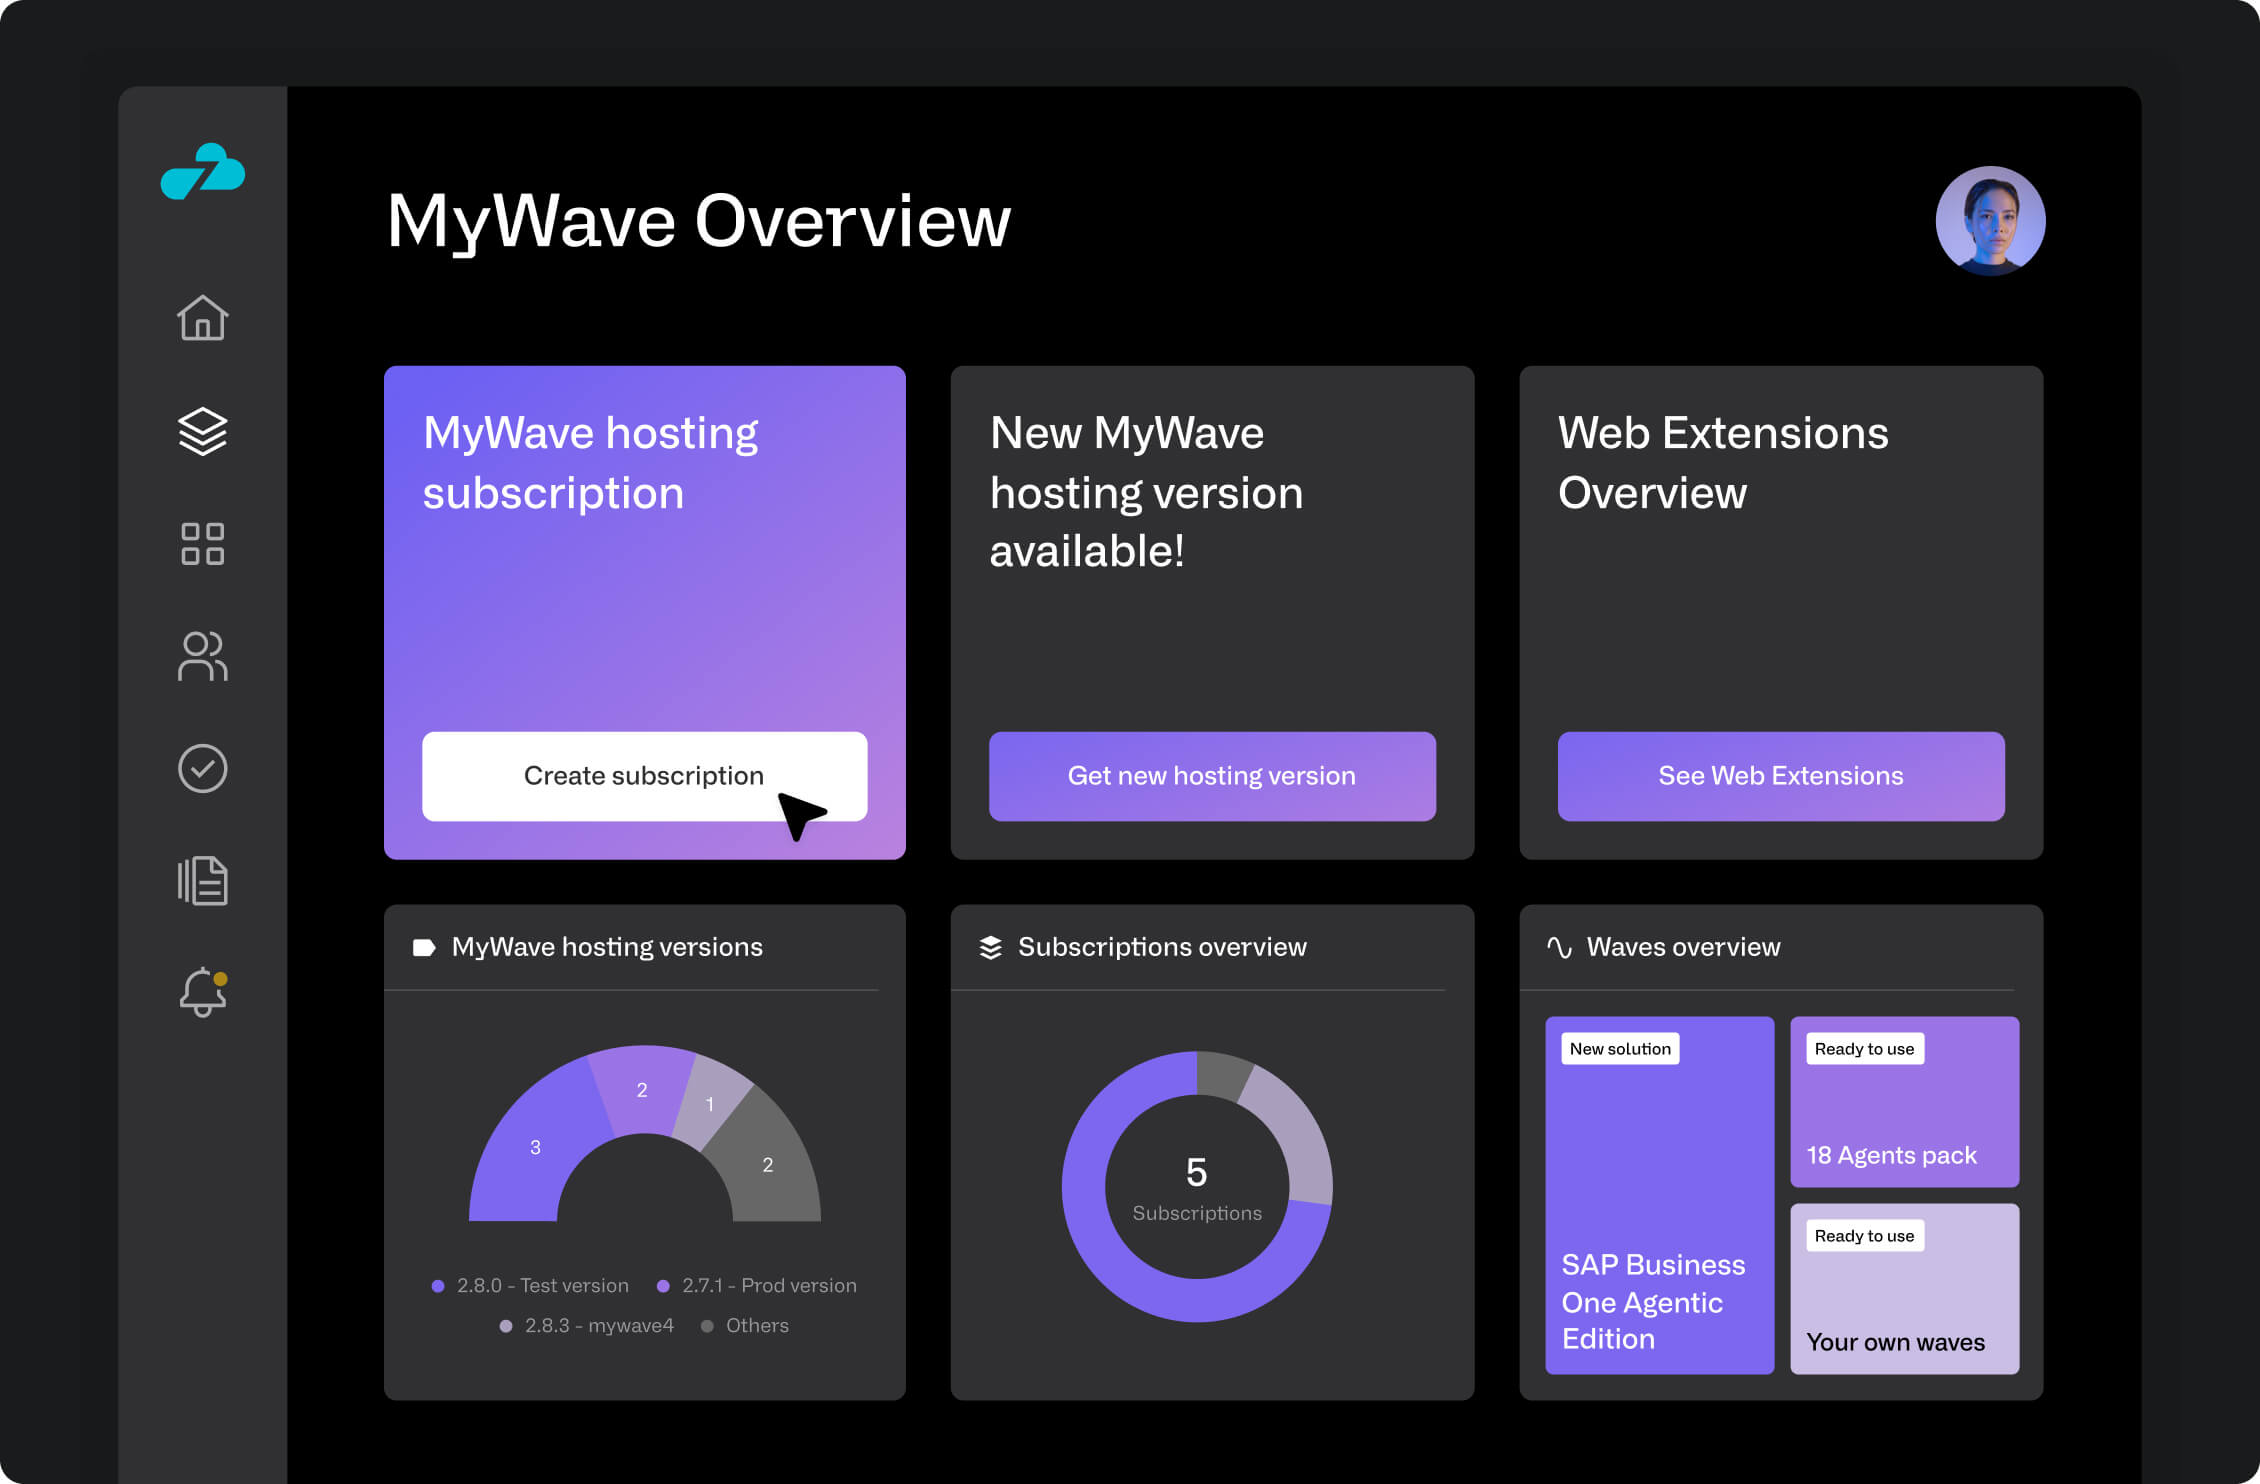The height and width of the screenshot is (1484, 2260).
Task: Click the Waves overview heading
Action: [x=1683, y=947]
